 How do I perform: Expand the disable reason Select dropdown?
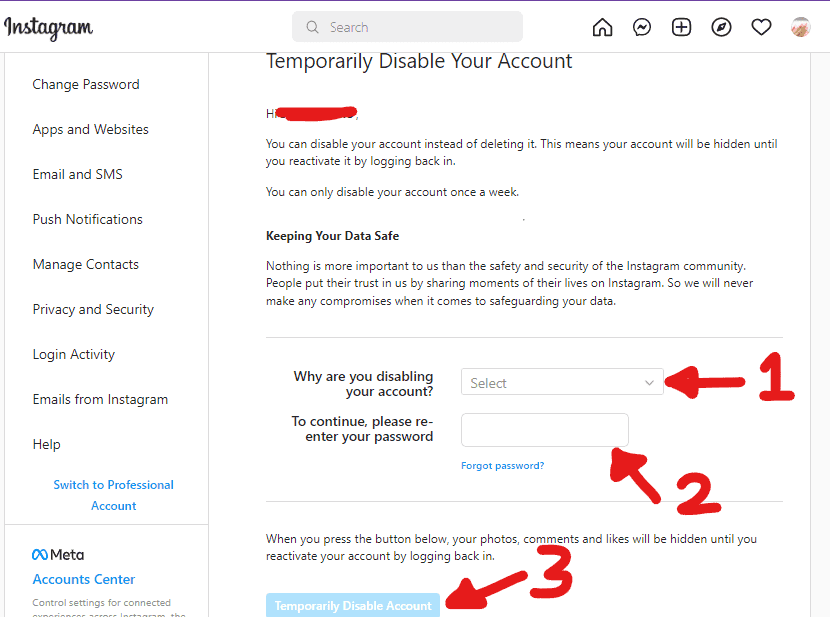tap(562, 382)
